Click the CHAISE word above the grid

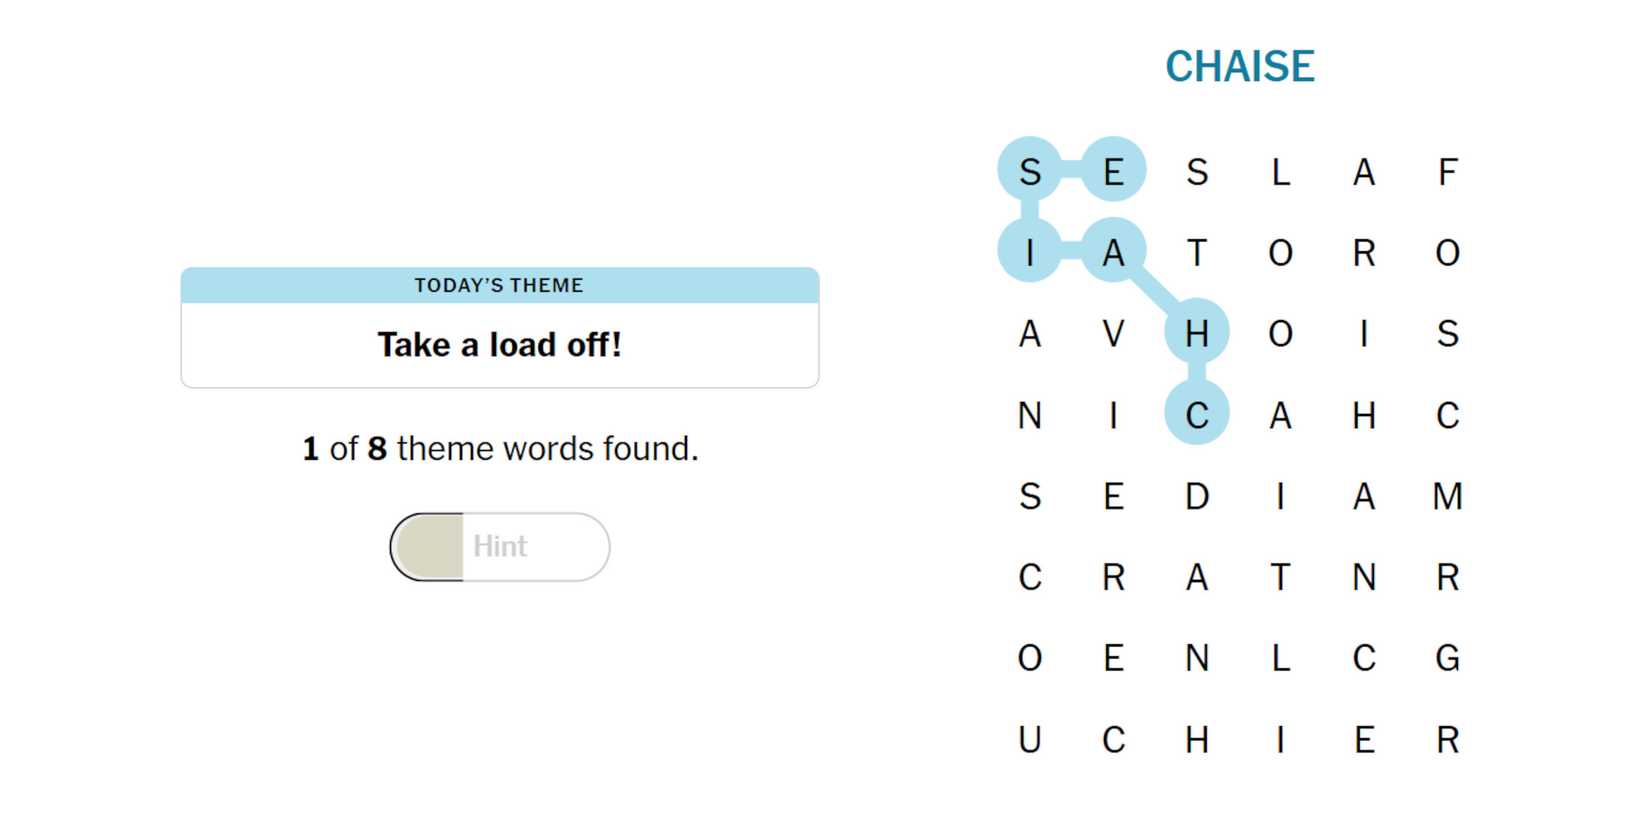[1239, 67]
